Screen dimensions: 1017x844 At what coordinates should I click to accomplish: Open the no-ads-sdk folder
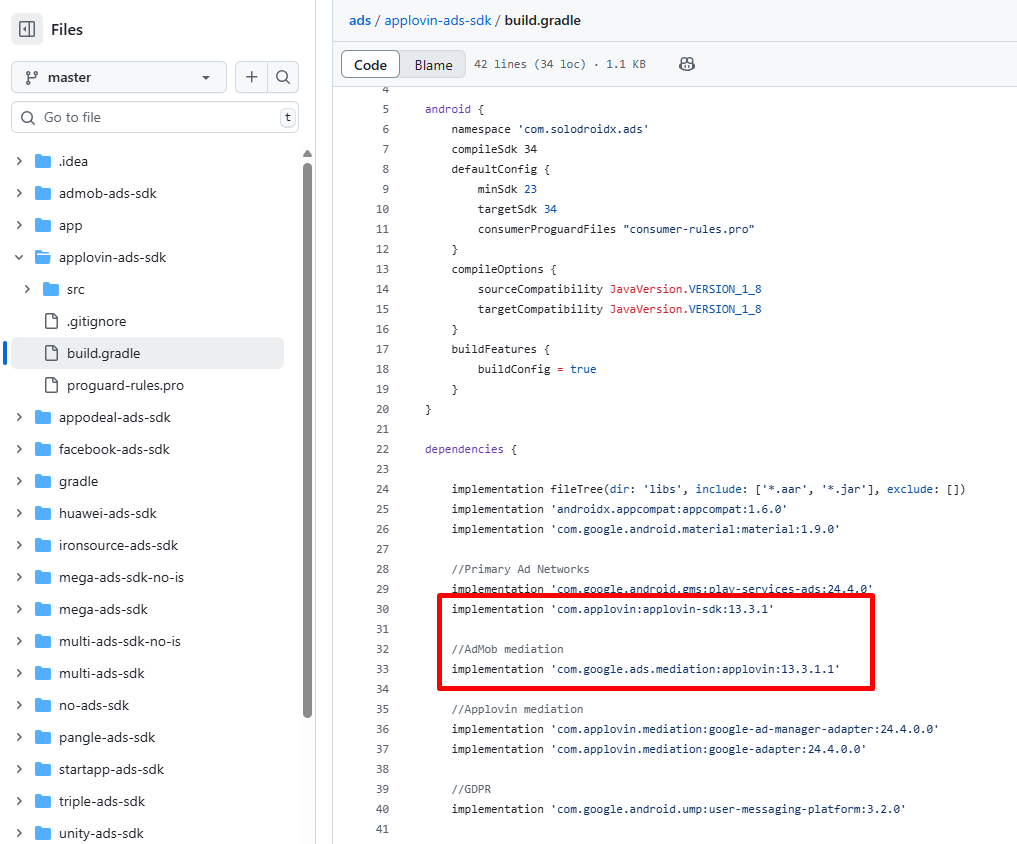pos(94,705)
